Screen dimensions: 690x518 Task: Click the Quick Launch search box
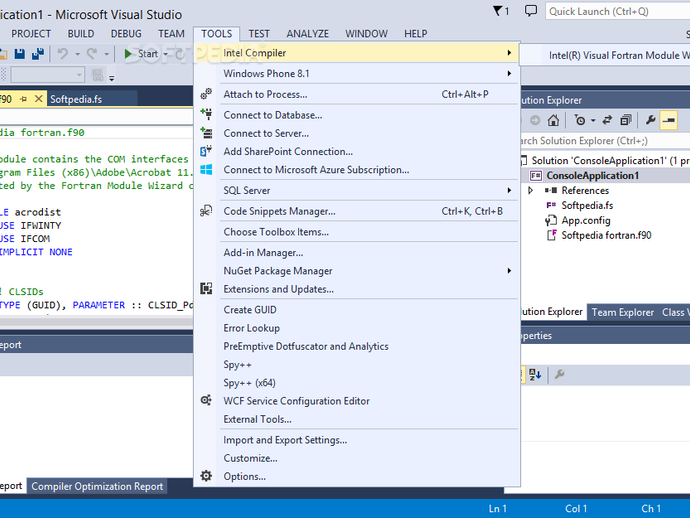[x=617, y=11]
